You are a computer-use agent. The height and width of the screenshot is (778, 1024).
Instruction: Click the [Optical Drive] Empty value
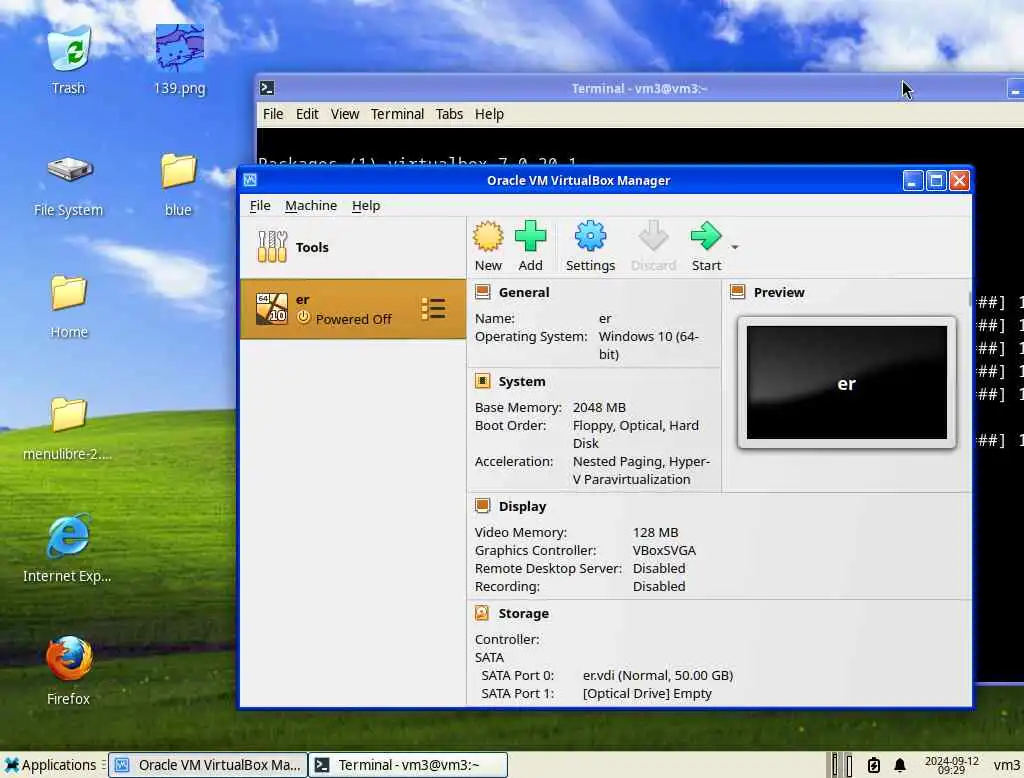pos(647,693)
